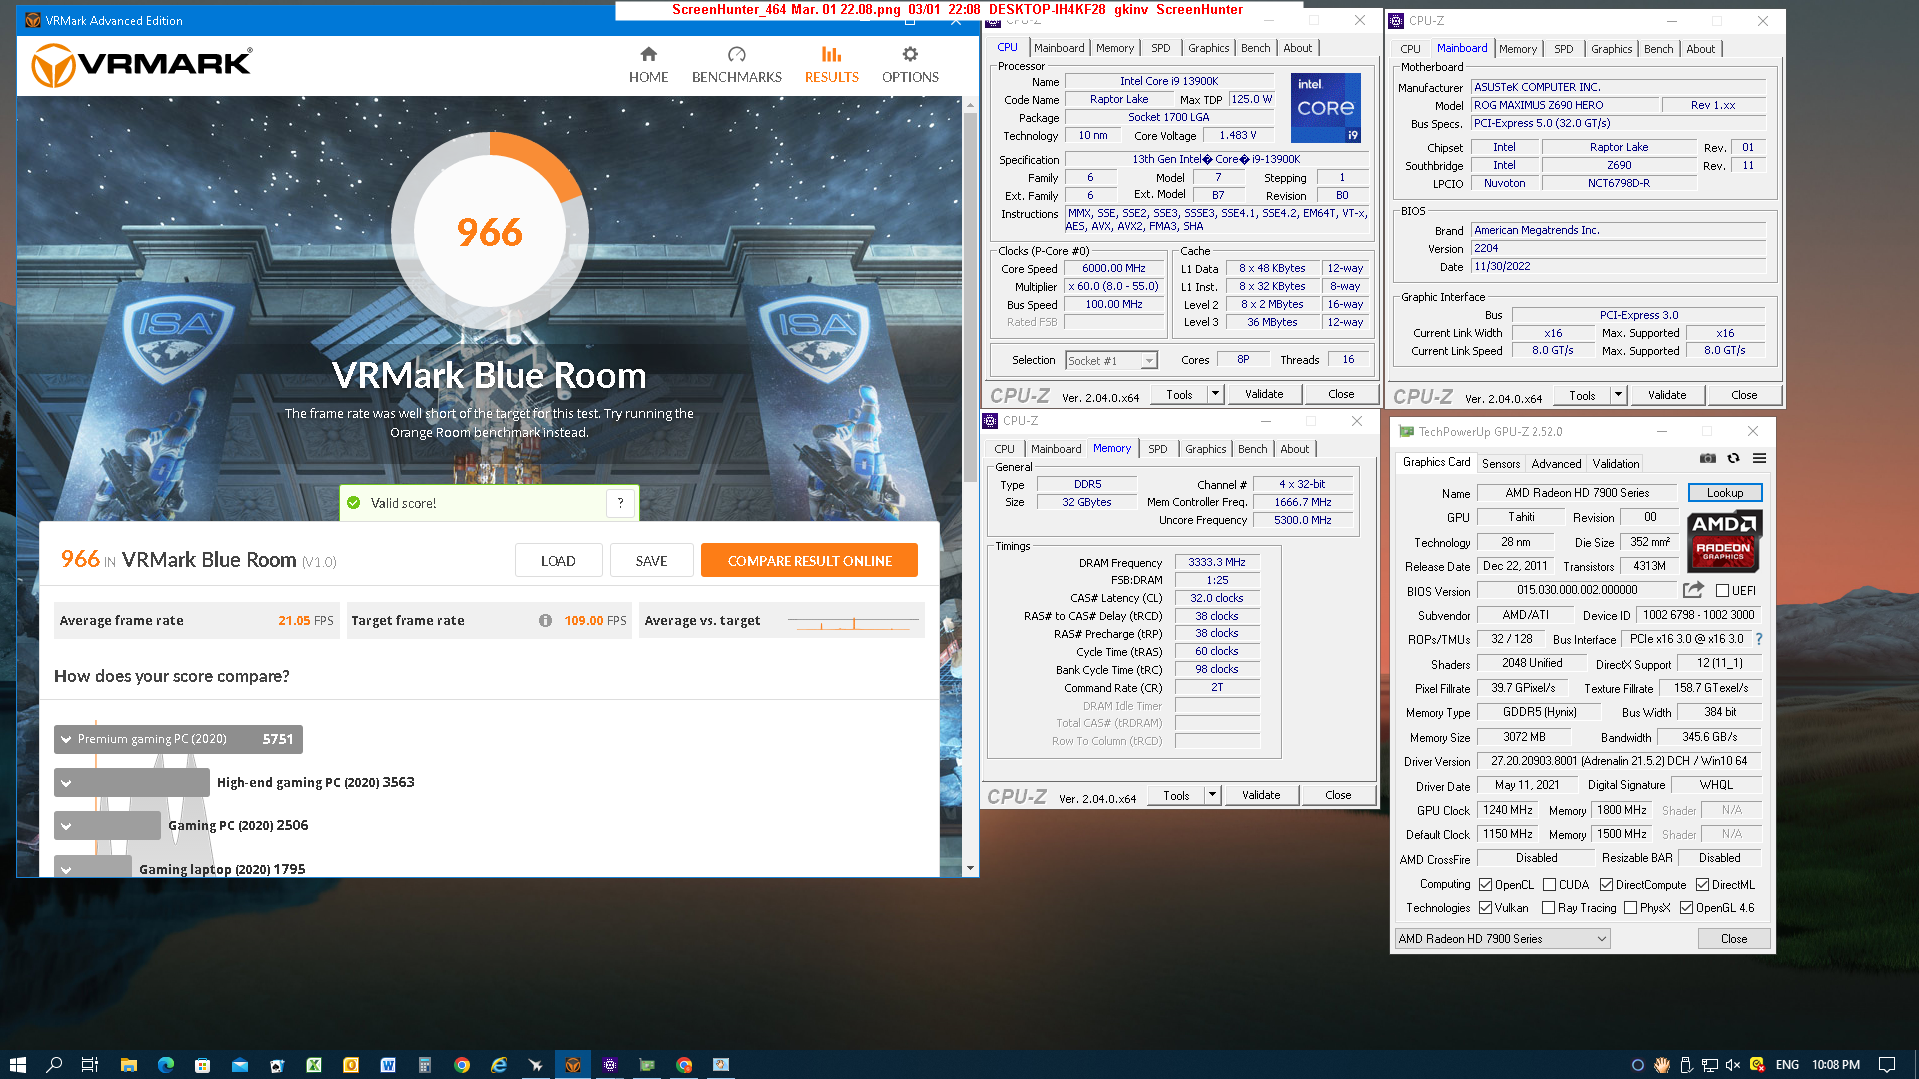The width and height of the screenshot is (1919, 1079).
Task: Open Internet Explorer from taskbar
Action: (499, 1064)
